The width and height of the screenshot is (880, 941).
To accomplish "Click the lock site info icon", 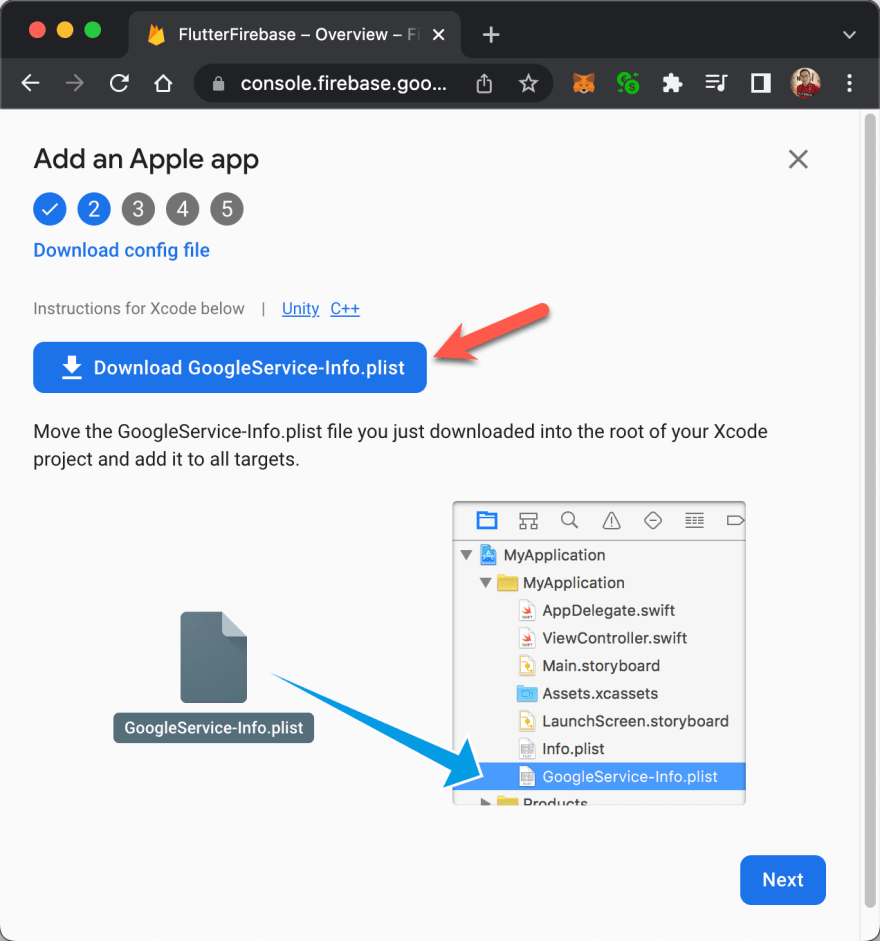I will tap(218, 83).
